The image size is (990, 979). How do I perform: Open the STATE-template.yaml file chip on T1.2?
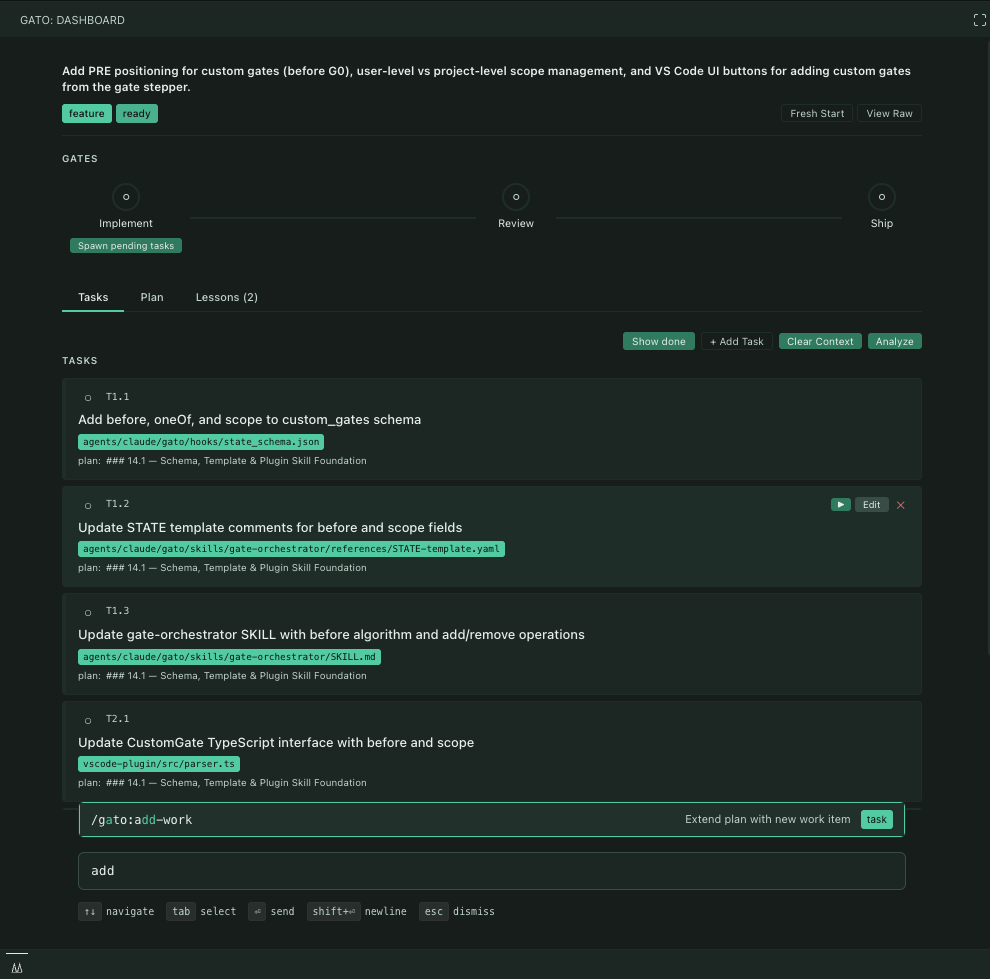point(292,548)
